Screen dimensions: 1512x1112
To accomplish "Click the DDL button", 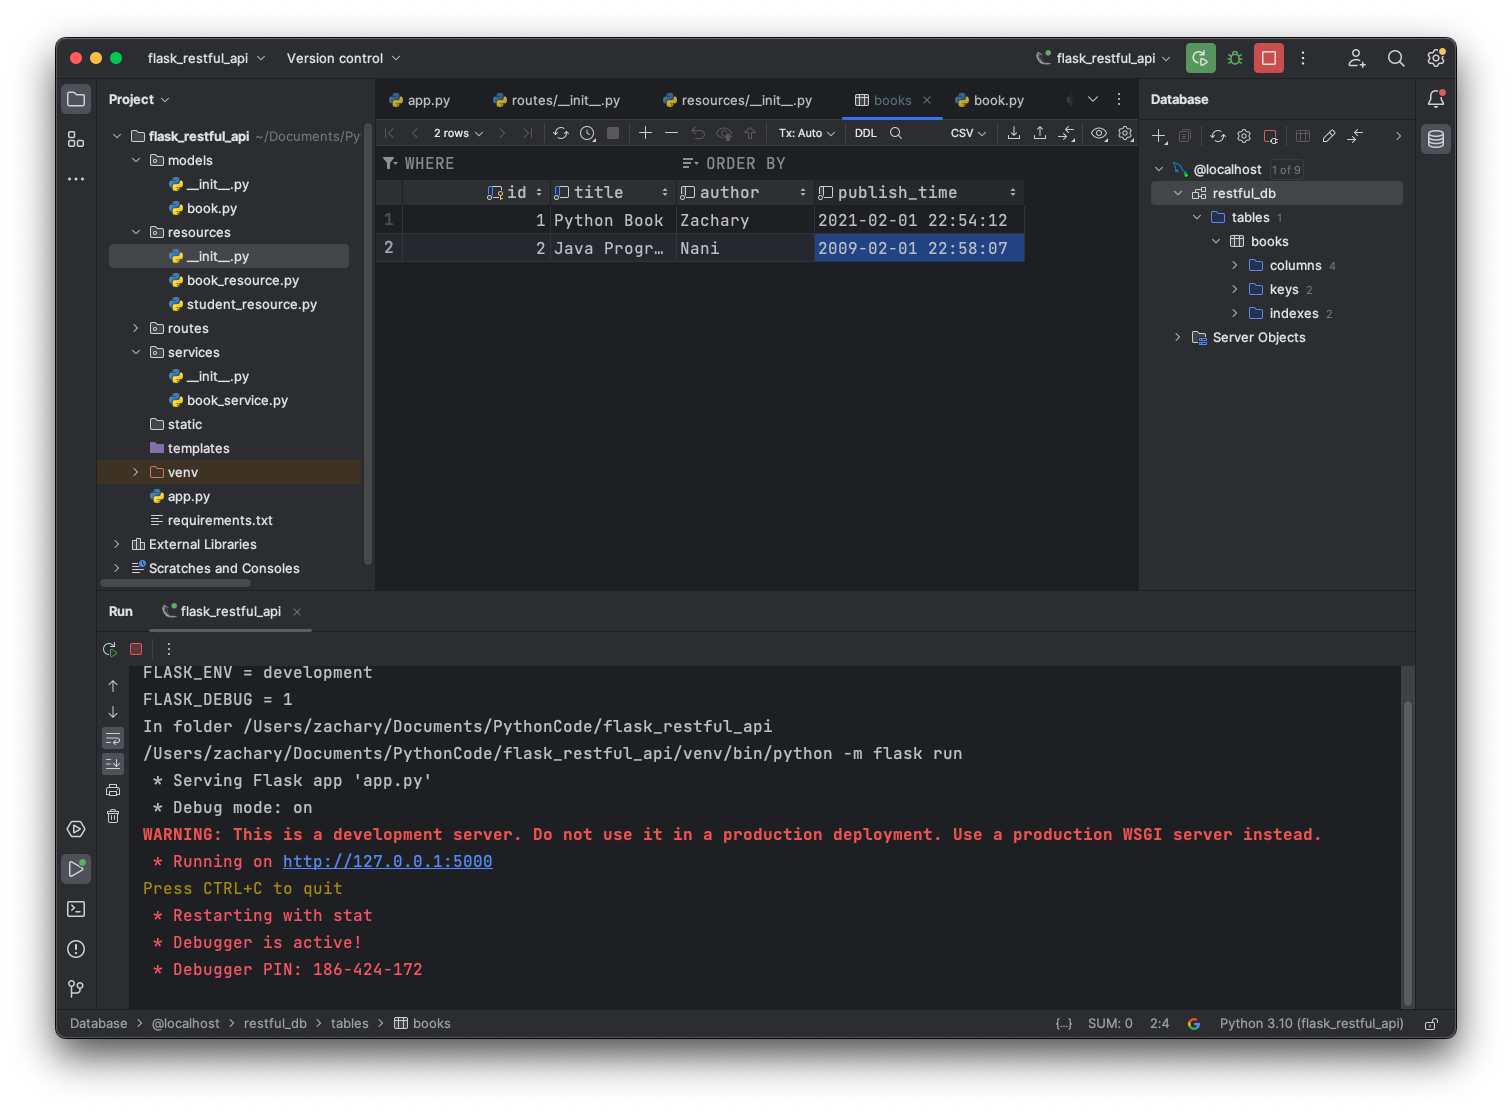I will 865,133.
